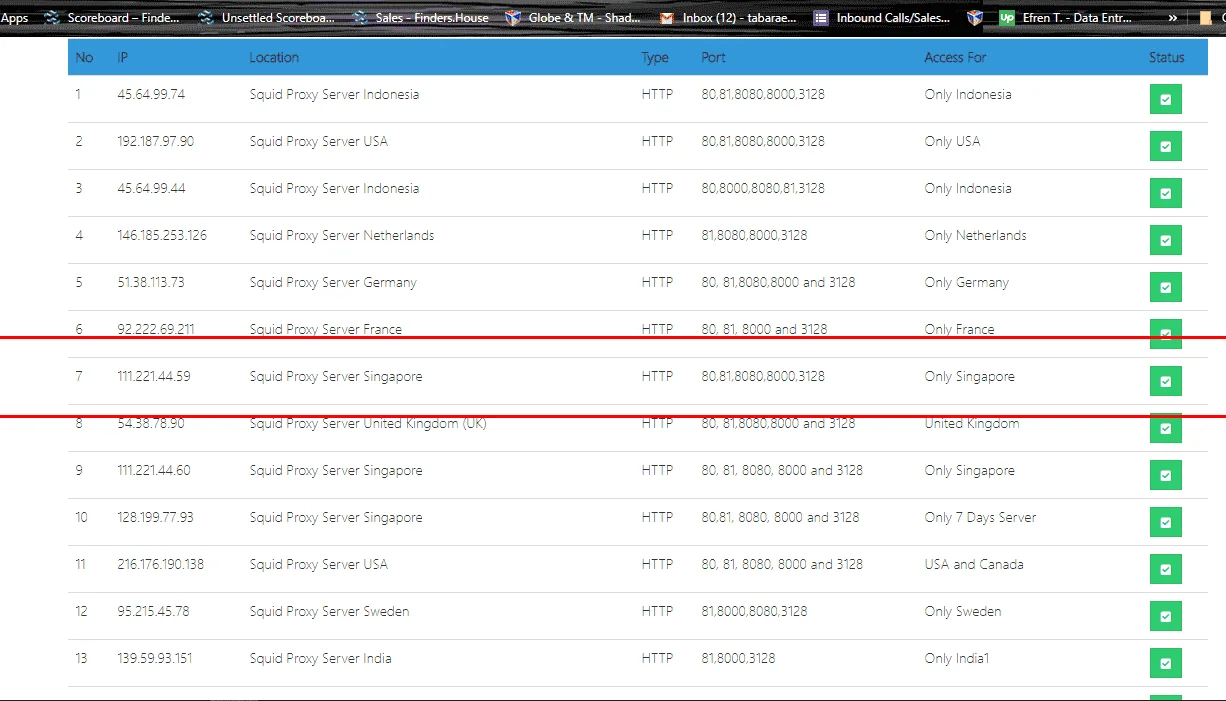The image size is (1226, 701).
Task: Click the 'USA and Canada' access cell
Action: tap(974, 564)
